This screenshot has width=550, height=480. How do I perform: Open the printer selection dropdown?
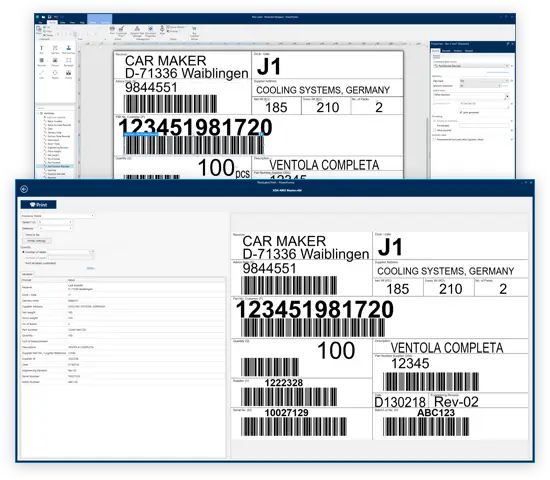pyautogui.click(x=58, y=216)
